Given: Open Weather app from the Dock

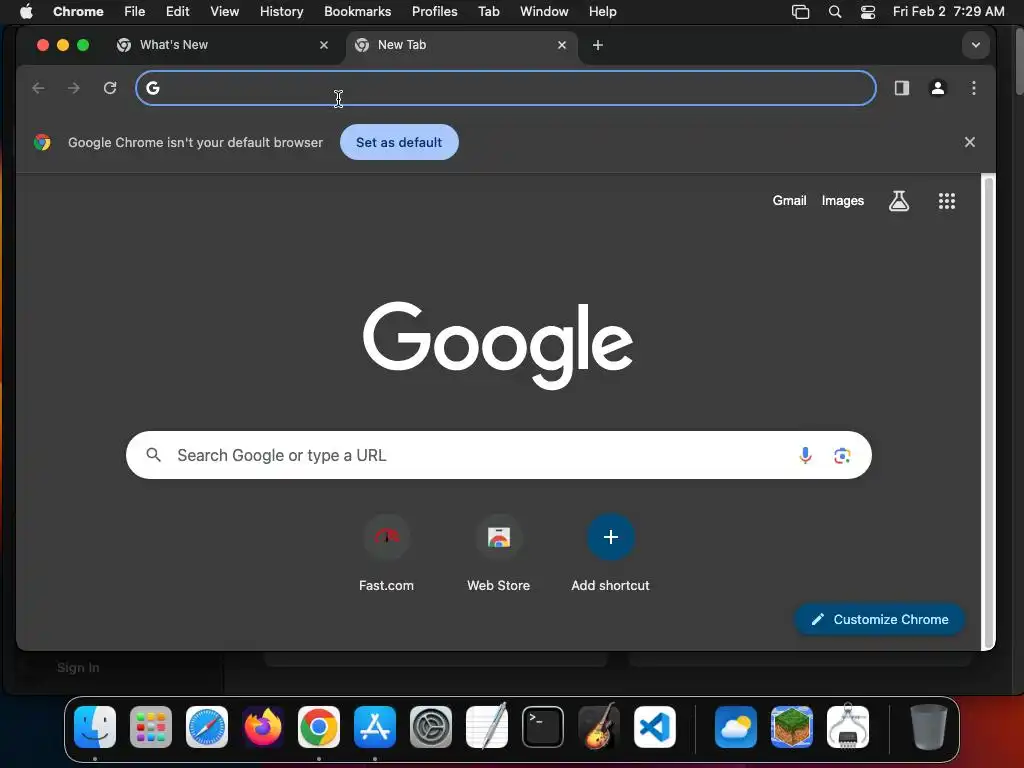Looking at the screenshot, I should coord(736,727).
